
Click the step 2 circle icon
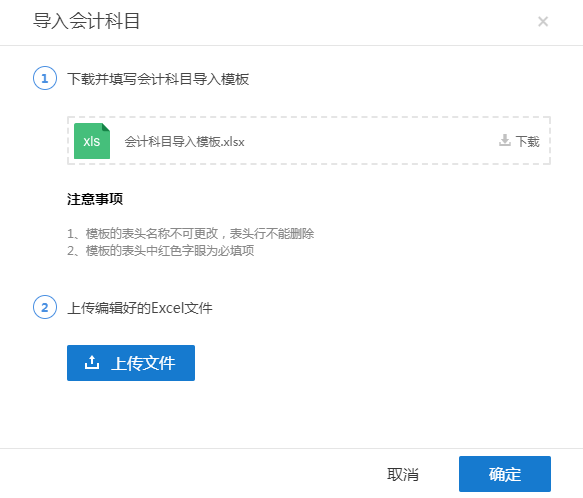(x=45, y=308)
